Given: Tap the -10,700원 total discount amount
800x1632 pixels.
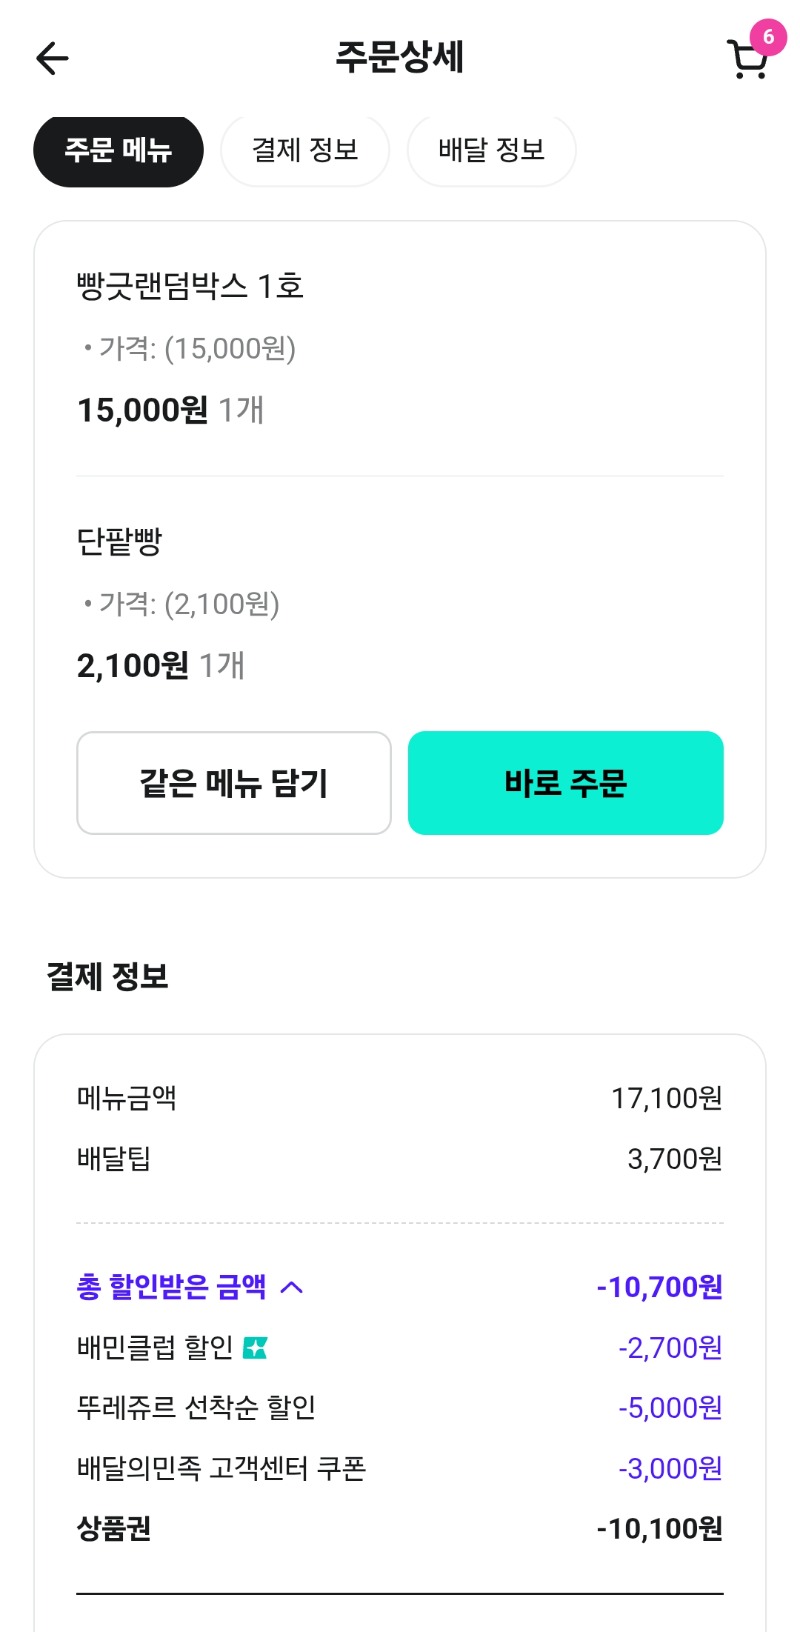Looking at the screenshot, I should [x=659, y=1287].
